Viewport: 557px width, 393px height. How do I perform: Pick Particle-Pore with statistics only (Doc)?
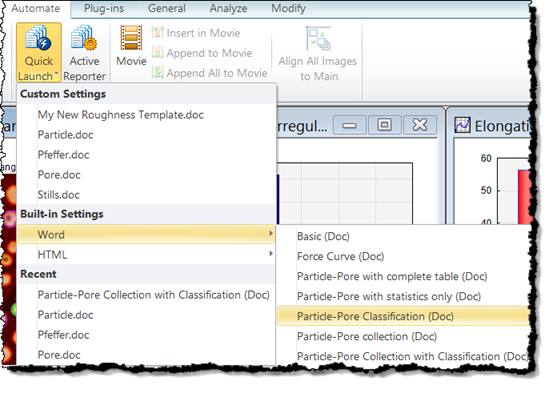coord(389,296)
